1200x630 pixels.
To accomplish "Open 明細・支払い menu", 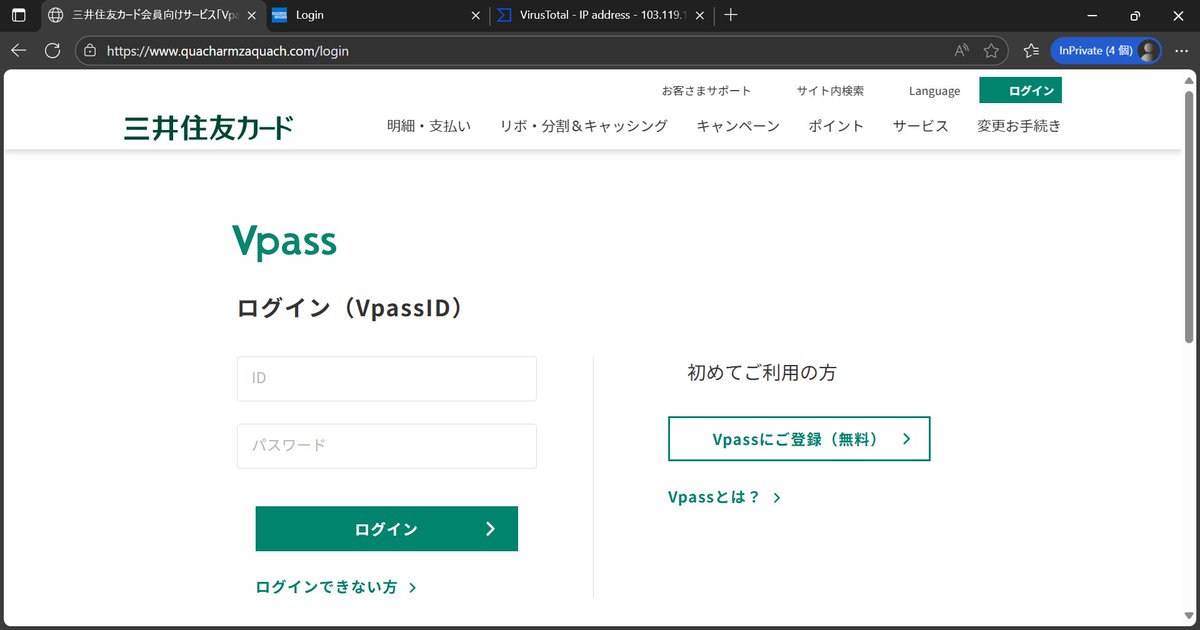I will click(x=429, y=126).
